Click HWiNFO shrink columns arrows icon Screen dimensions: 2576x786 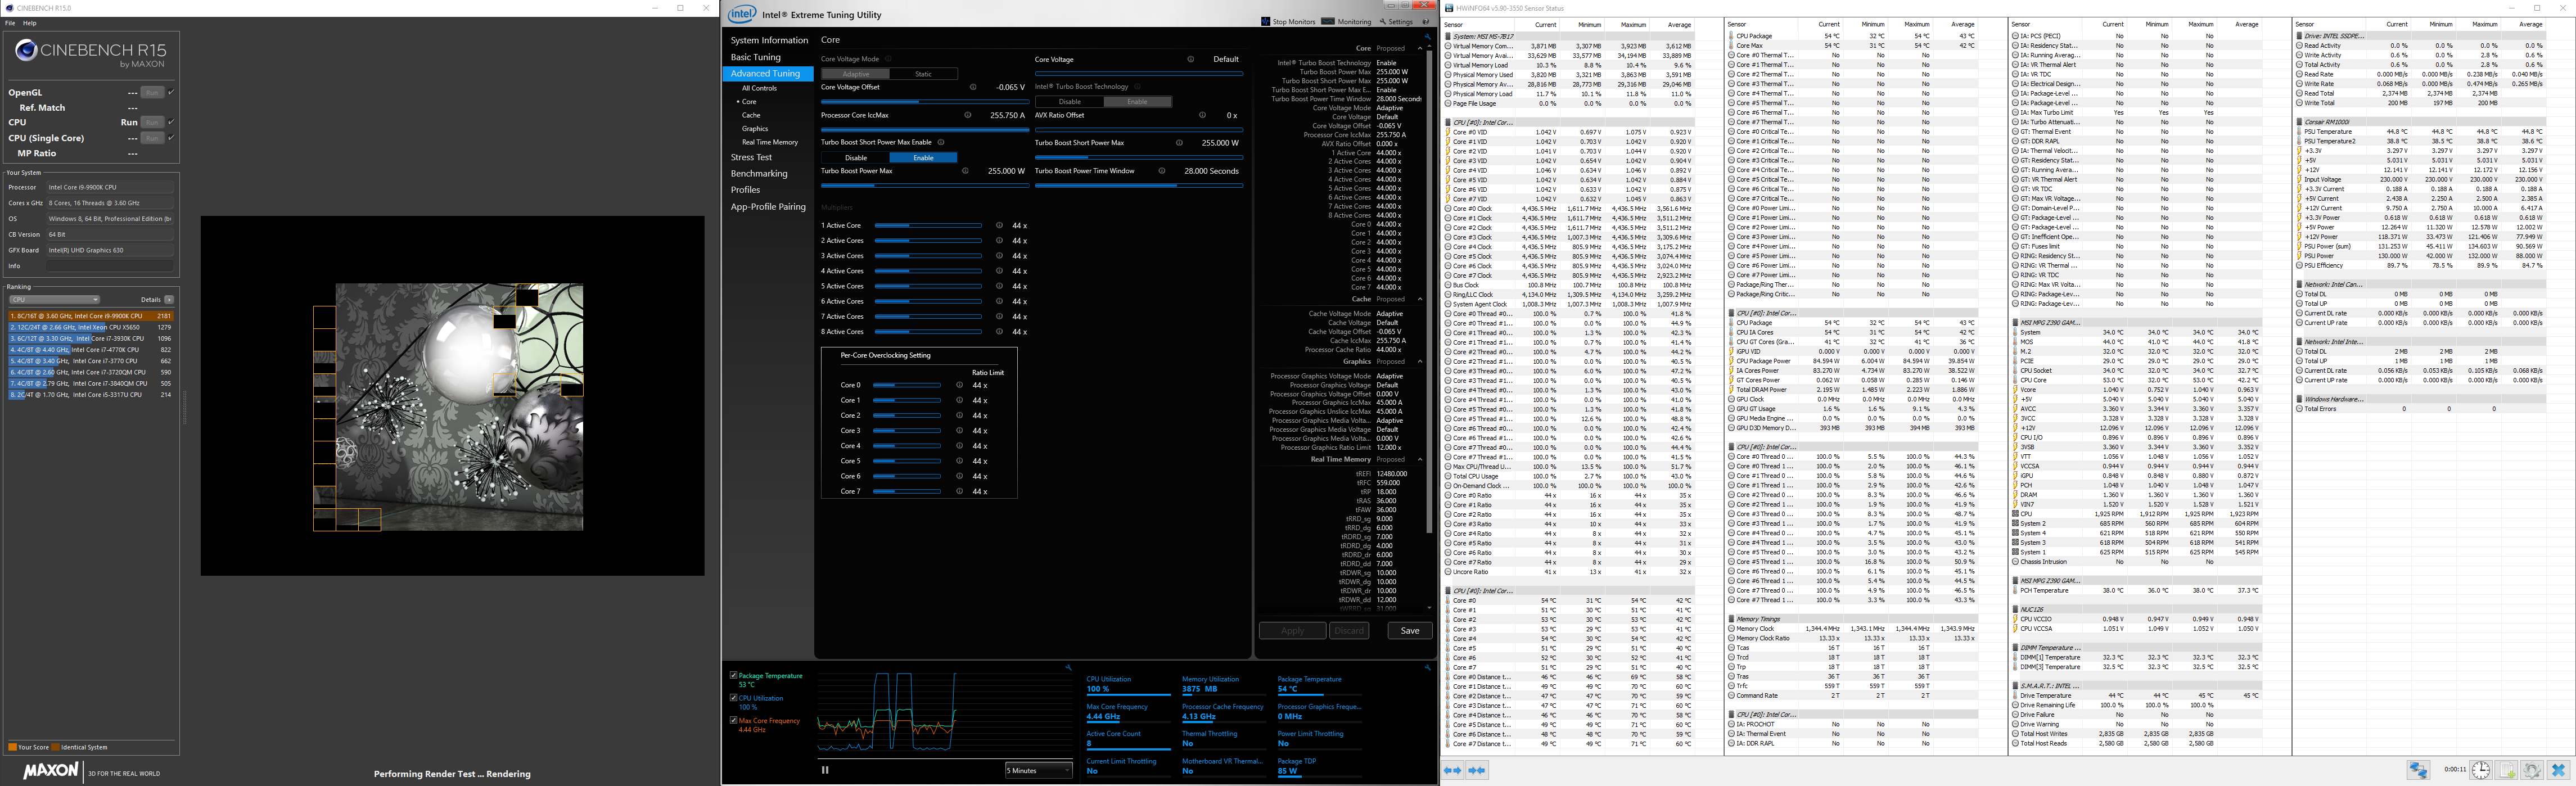(1477, 770)
